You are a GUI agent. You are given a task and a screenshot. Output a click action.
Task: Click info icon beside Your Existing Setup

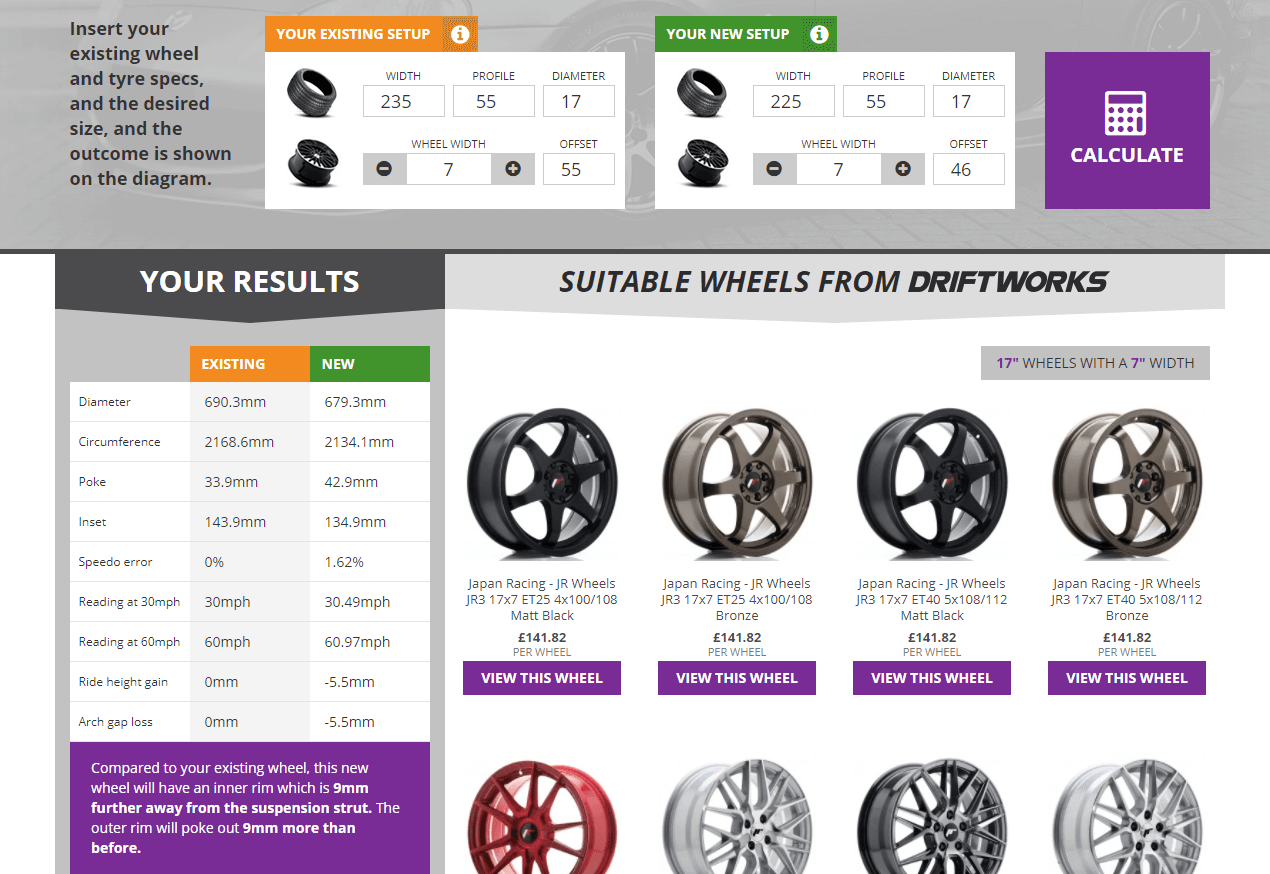point(460,34)
